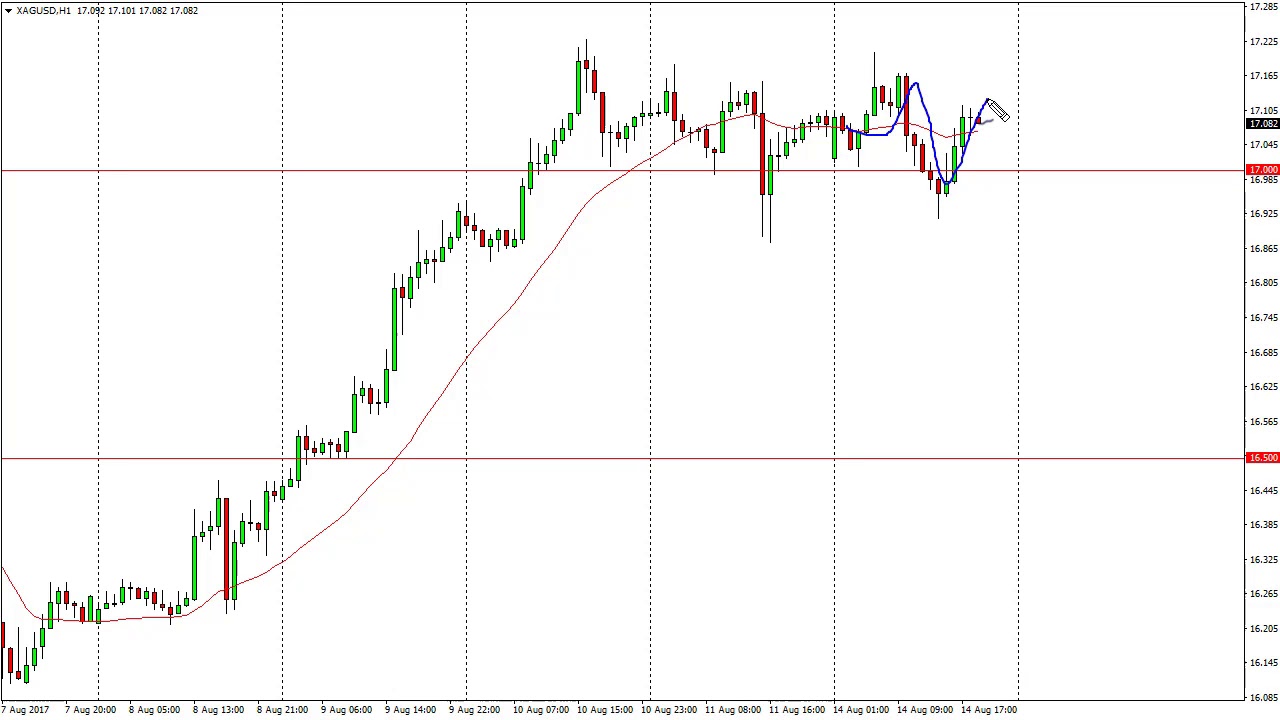
Task: Click the 9 Aug 22:00 time label
Action: point(474,711)
